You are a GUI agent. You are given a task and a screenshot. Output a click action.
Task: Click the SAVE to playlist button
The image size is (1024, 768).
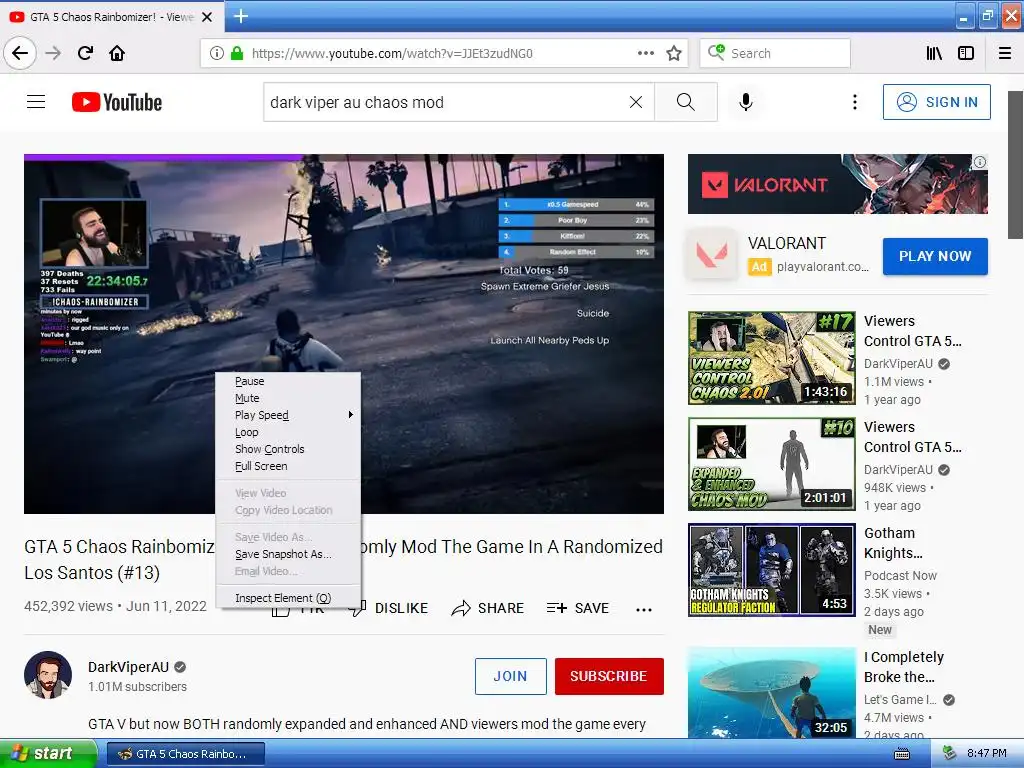tap(578, 608)
